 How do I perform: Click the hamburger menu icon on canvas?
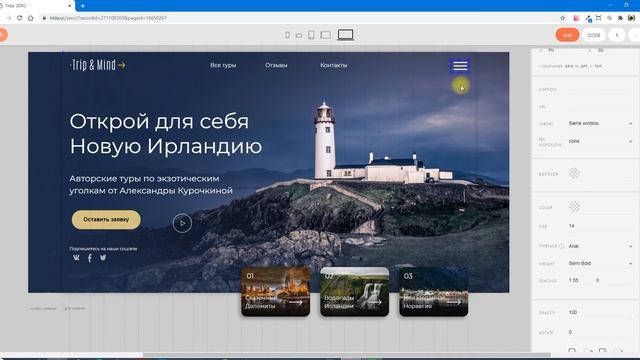click(460, 66)
